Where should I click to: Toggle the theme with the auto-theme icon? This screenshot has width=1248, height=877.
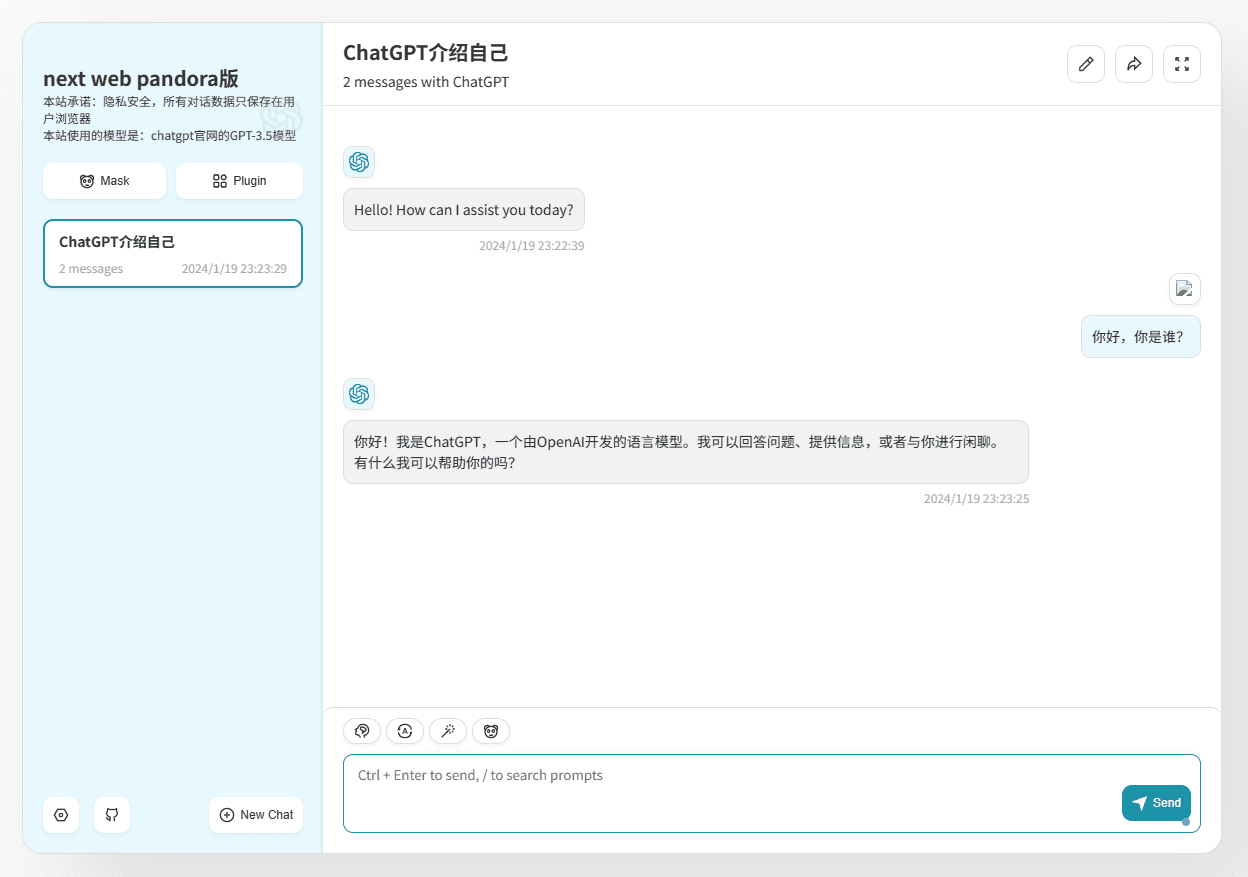point(405,731)
